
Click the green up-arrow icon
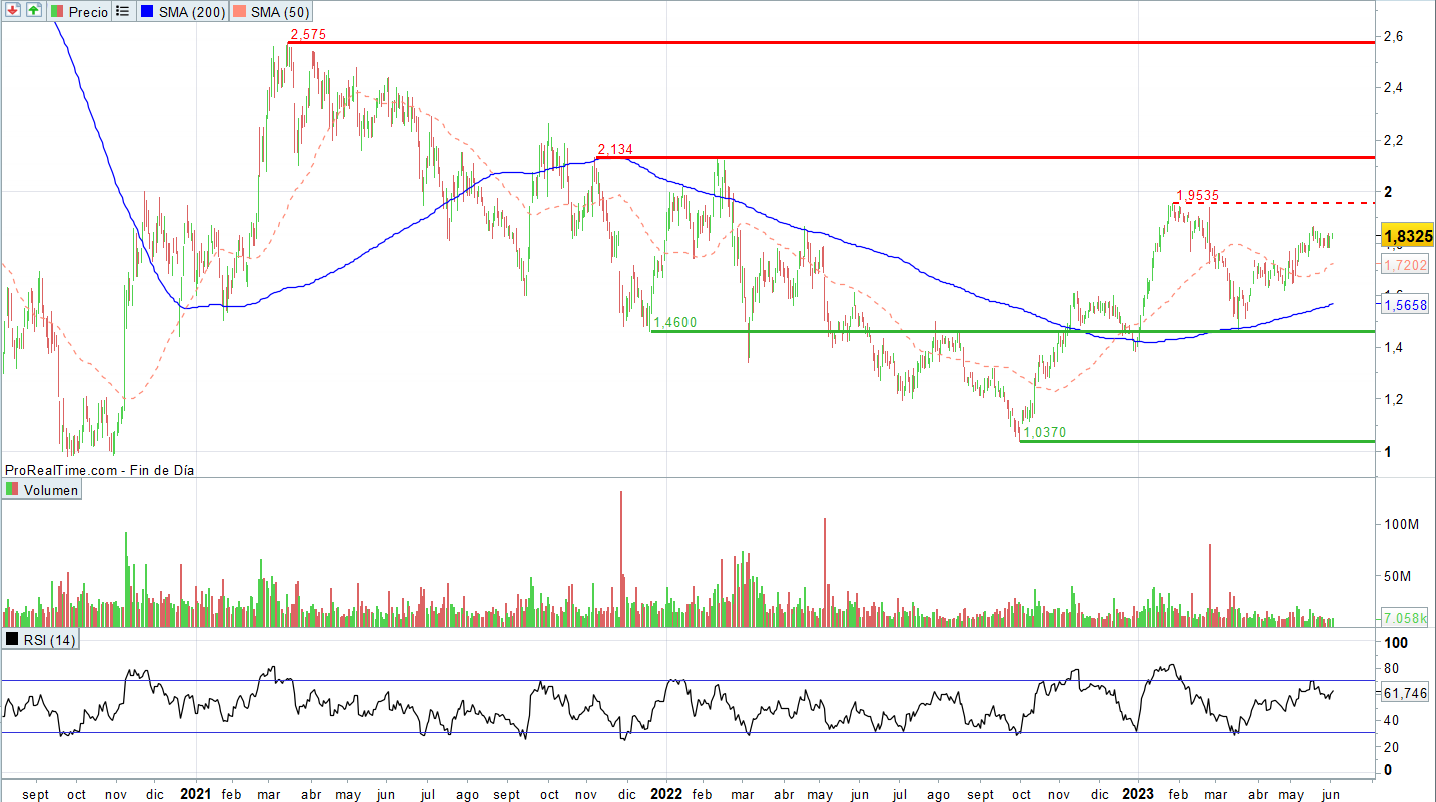click(34, 11)
